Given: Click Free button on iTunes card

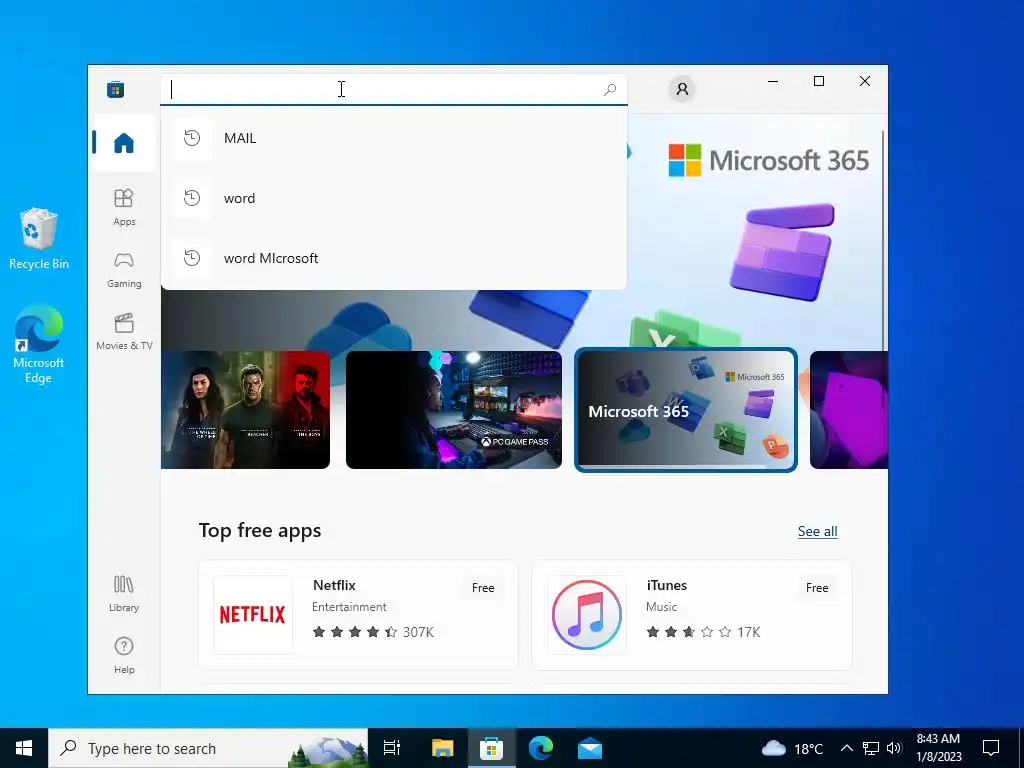Looking at the screenshot, I should click(x=817, y=588).
